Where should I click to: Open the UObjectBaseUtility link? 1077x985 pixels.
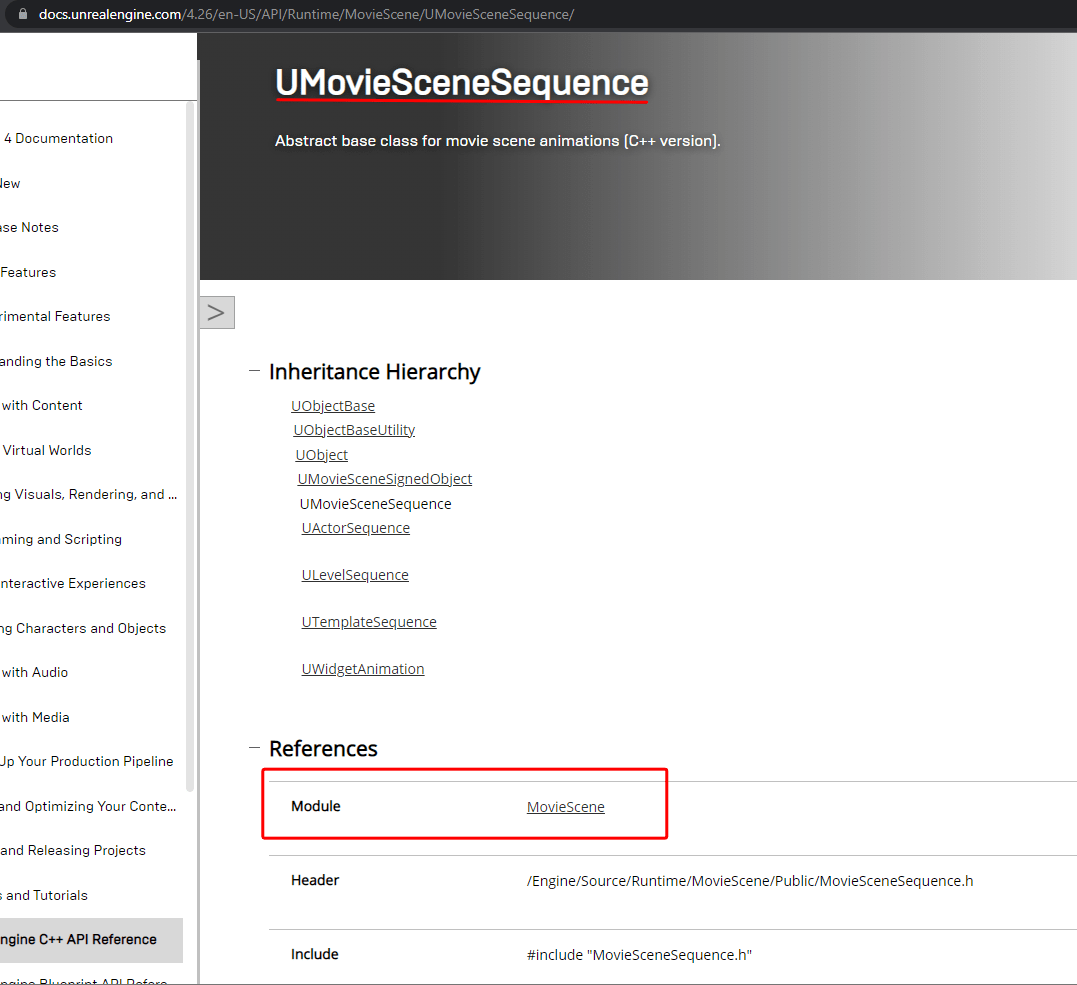pos(354,429)
